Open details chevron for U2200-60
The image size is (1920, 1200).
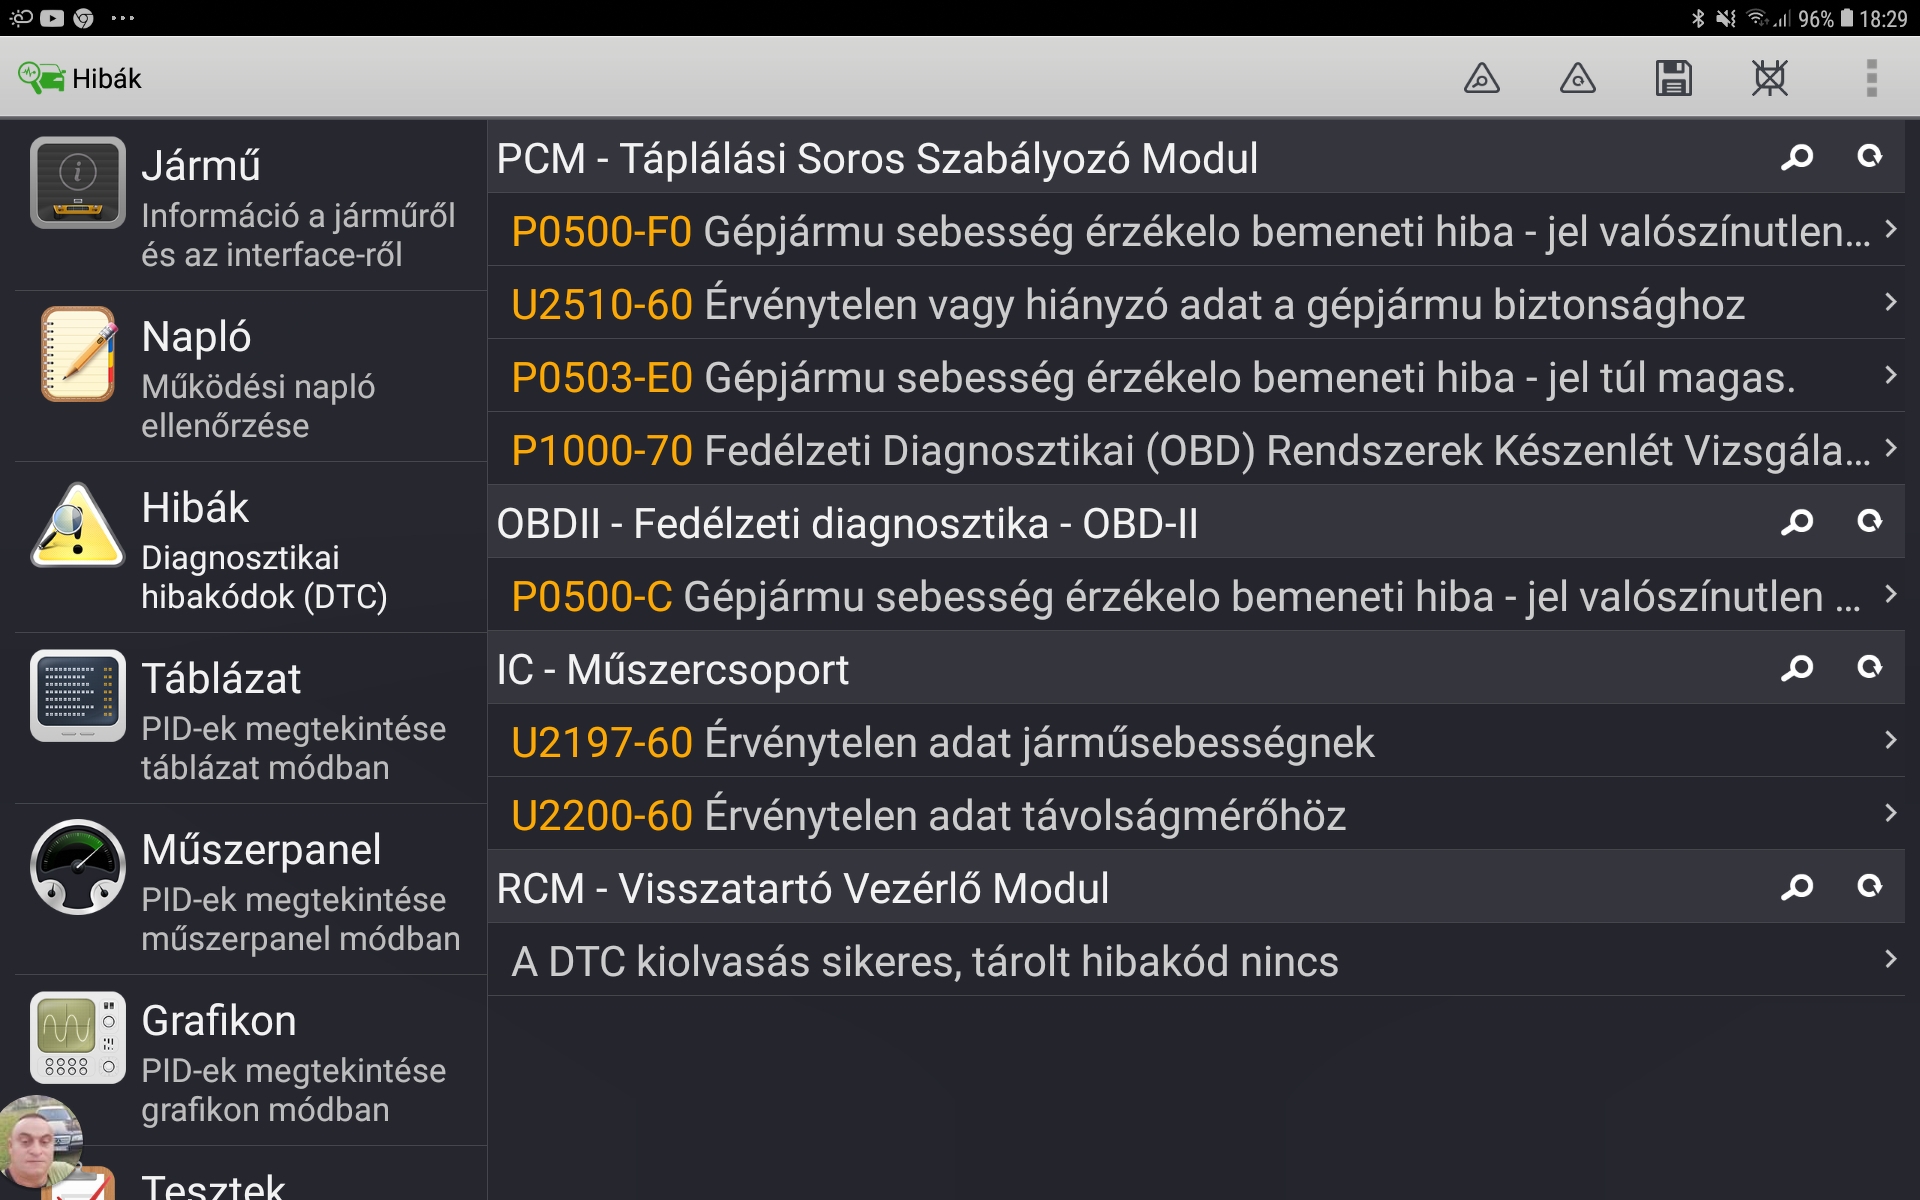point(1890,814)
